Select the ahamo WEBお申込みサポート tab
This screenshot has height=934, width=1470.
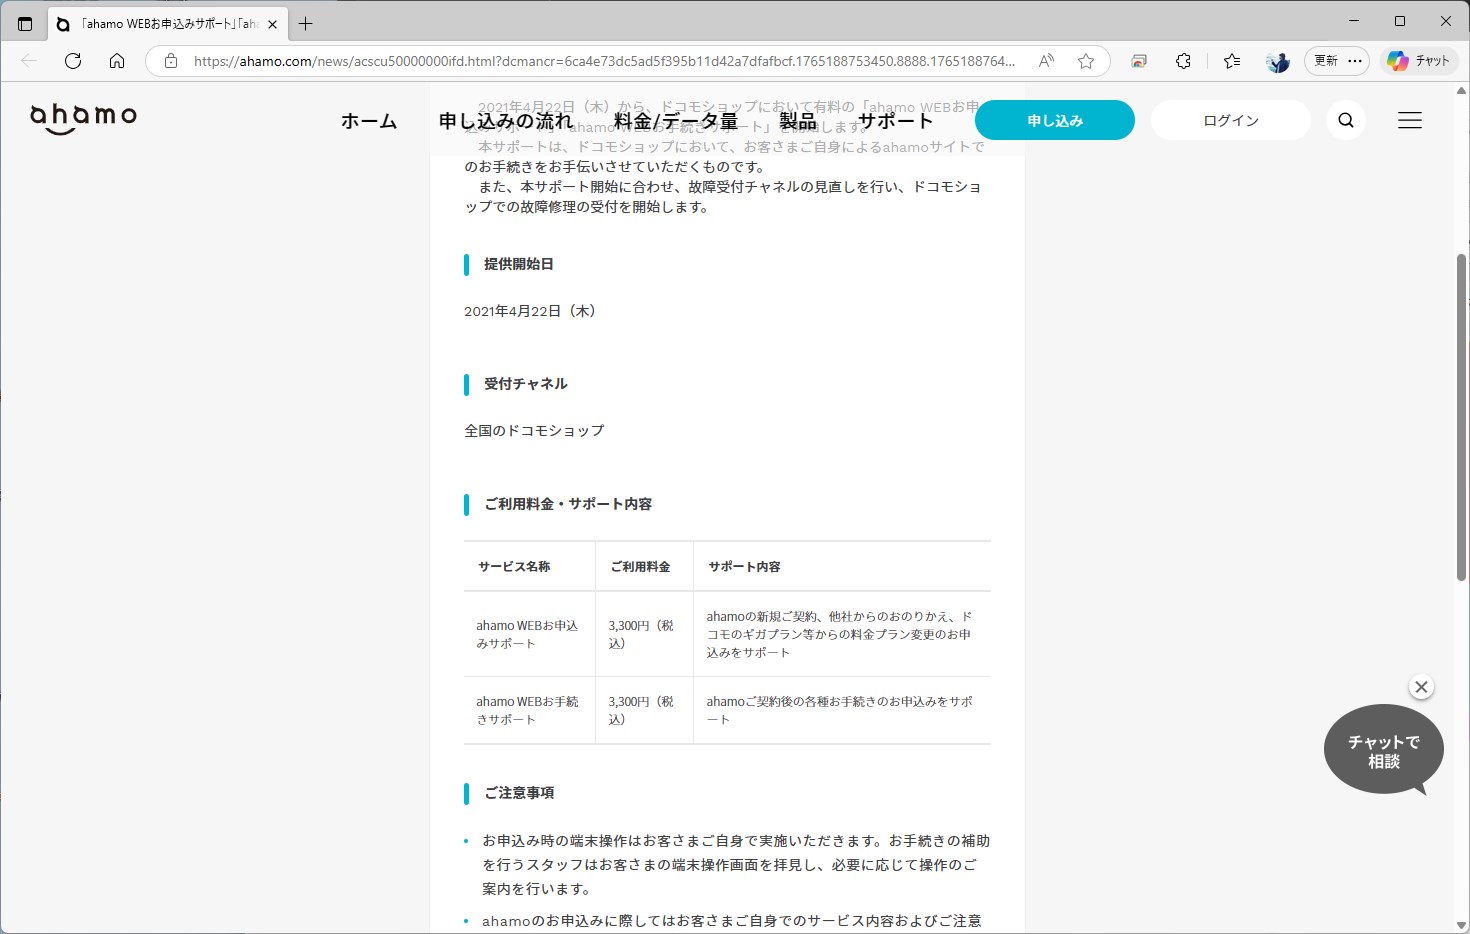167,24
